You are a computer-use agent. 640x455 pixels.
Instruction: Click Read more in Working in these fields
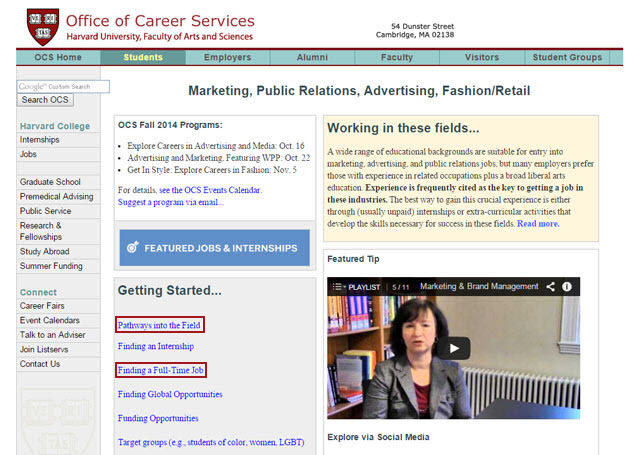coord(538,224)
